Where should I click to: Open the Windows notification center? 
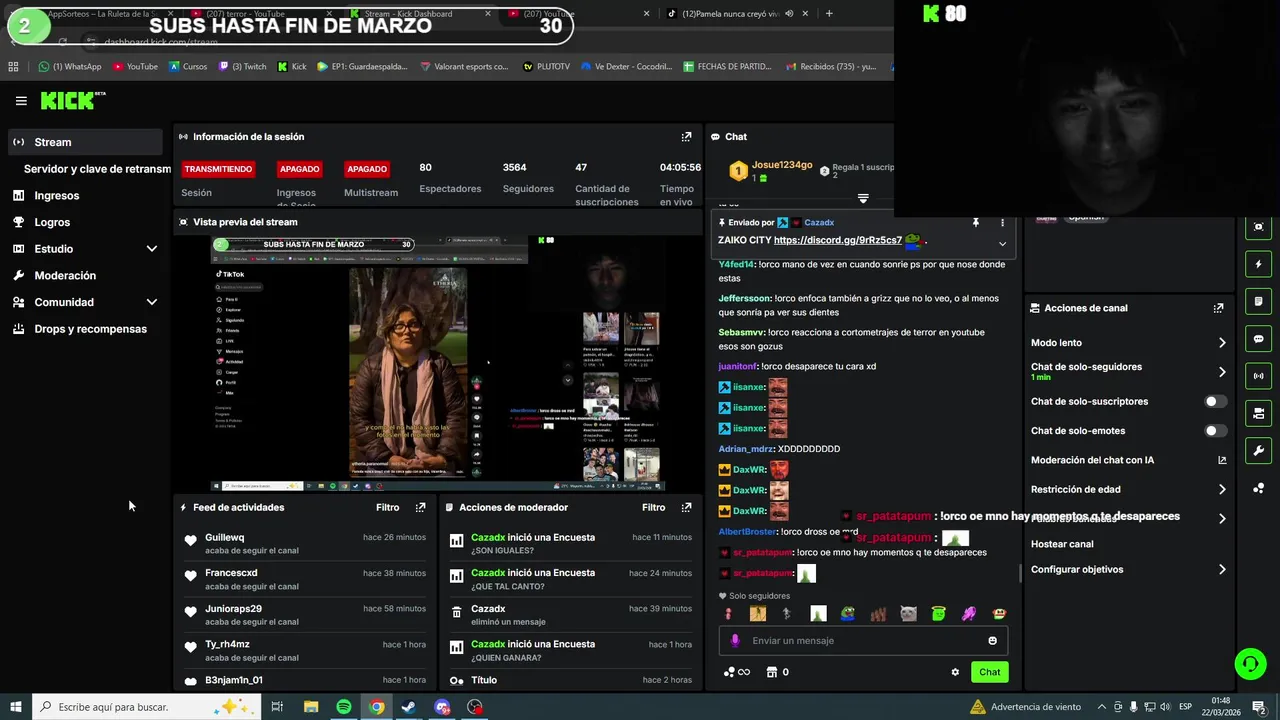pyautogui.click(x=1259, y=707)
